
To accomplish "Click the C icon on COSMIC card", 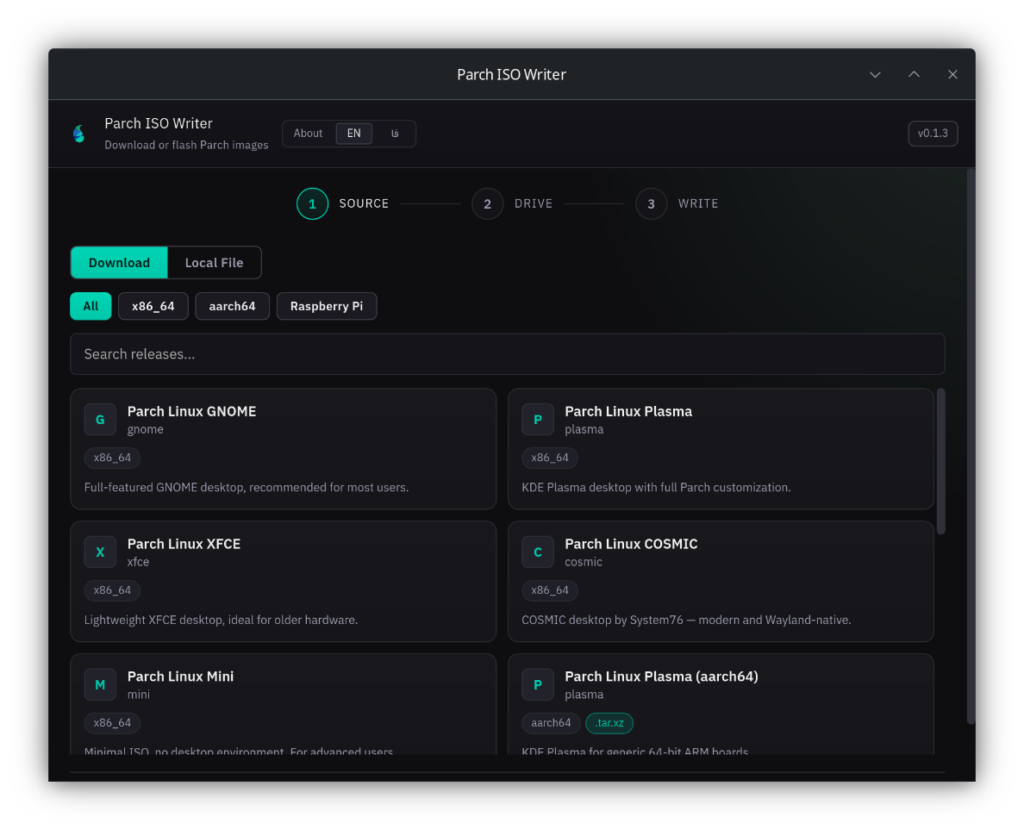I will (537, 552).
